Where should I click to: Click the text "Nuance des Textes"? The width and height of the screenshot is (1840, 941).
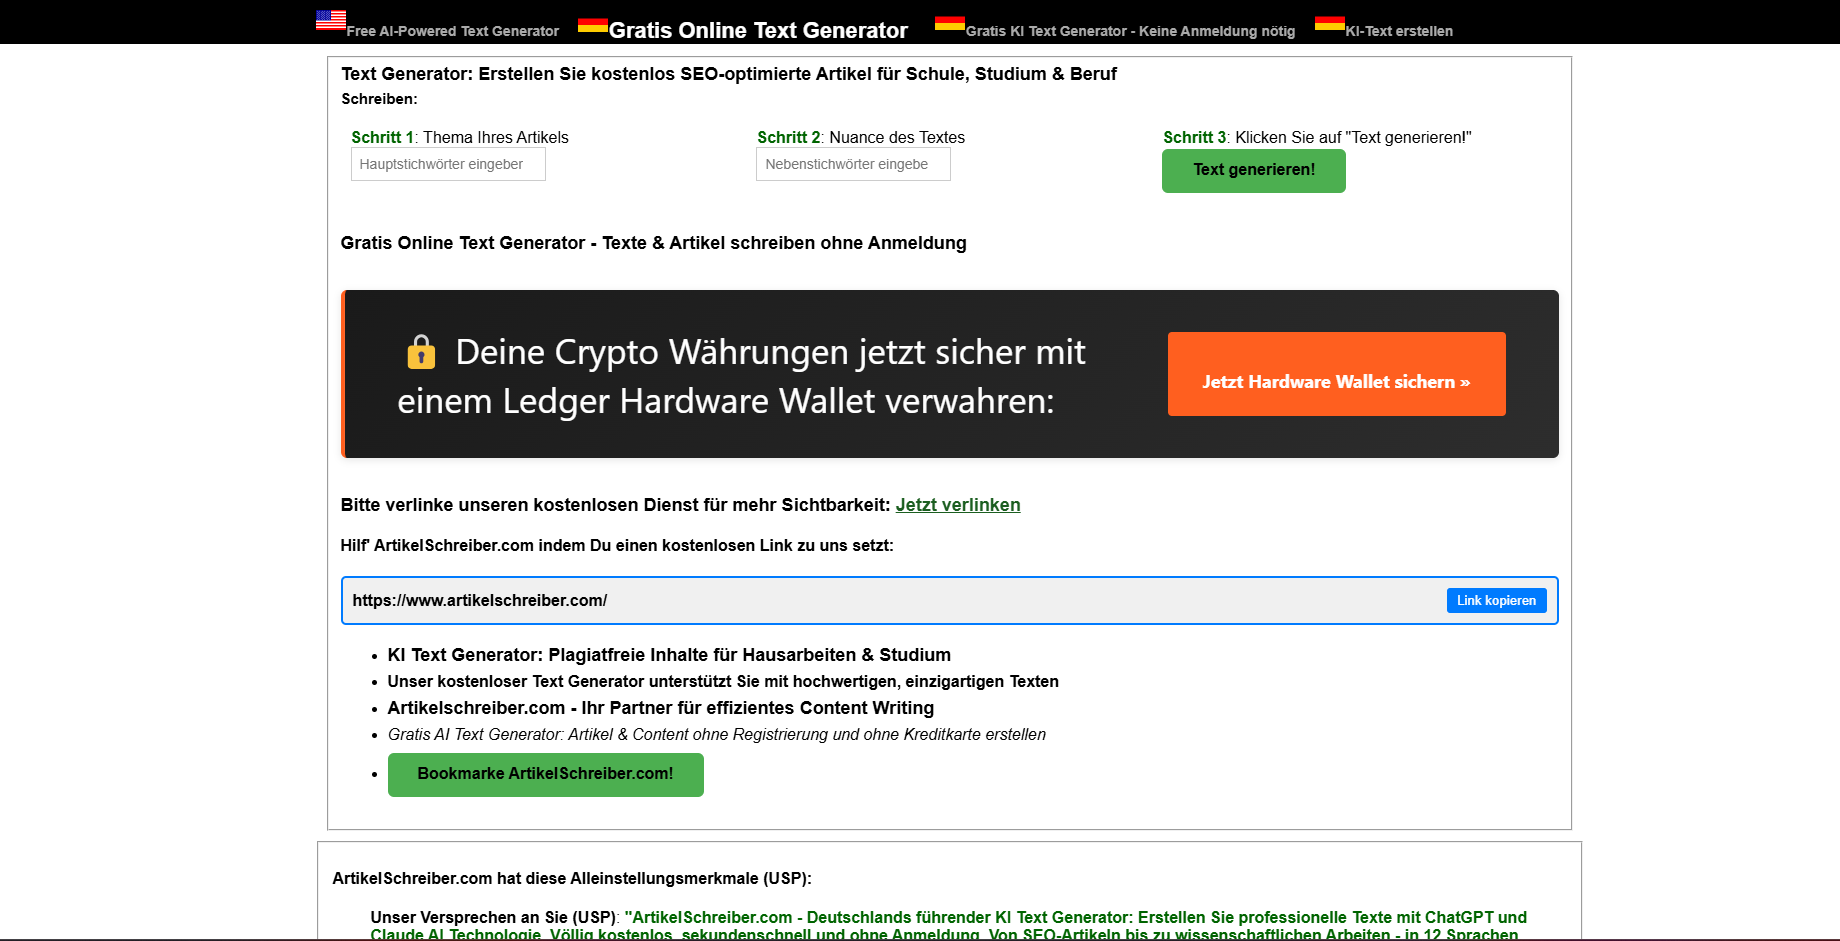pyautogui.click(x=897, y=137)
